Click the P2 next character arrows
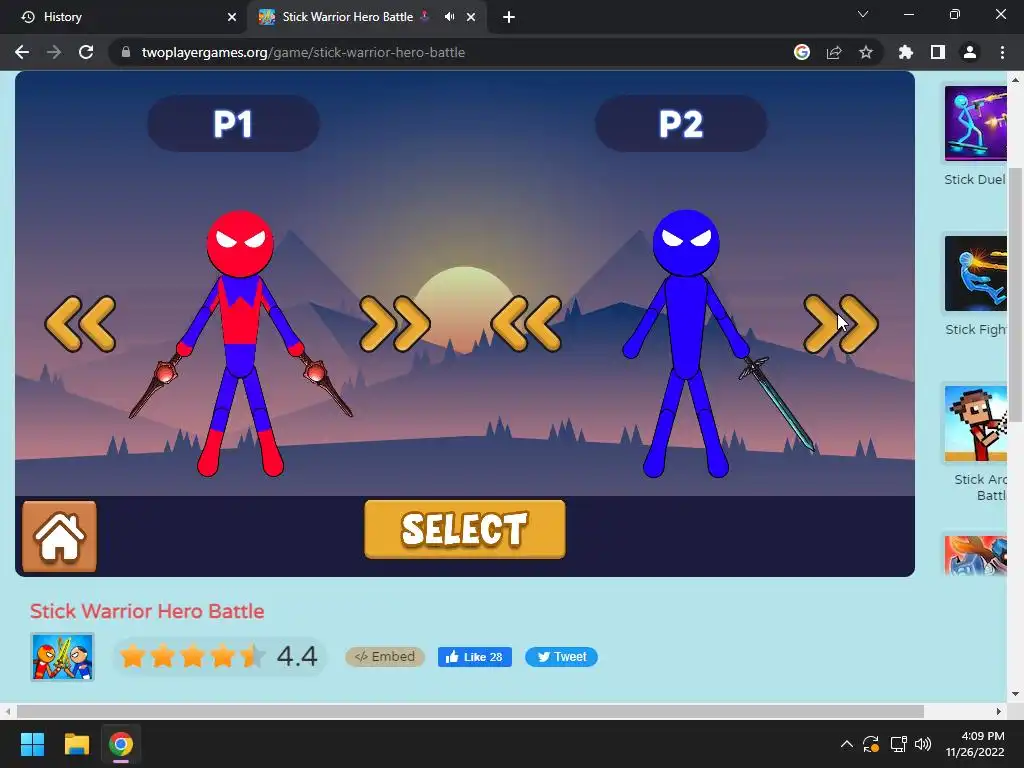 tap(840, 324)
